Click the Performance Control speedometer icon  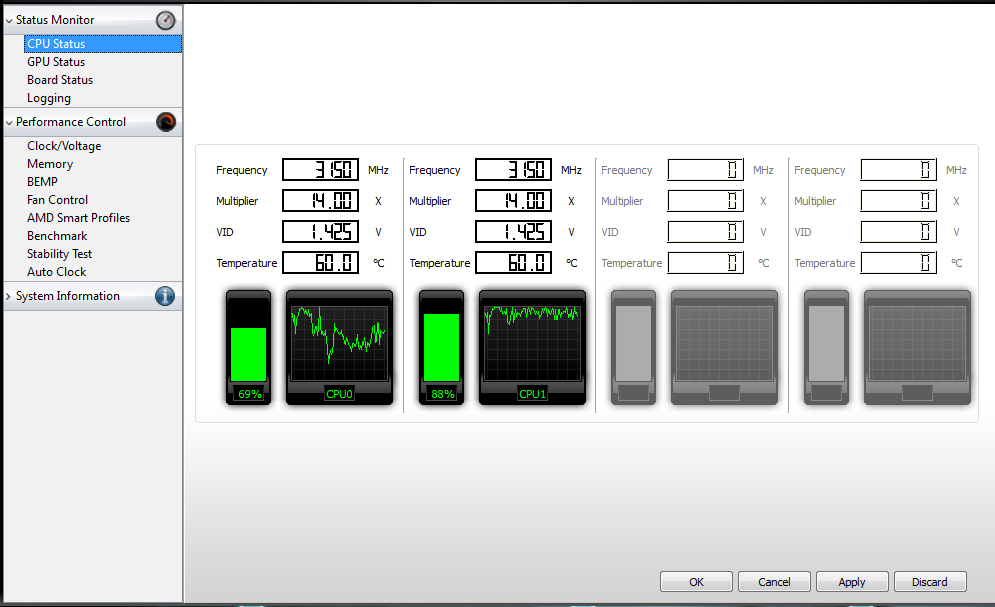coord(166,122)
